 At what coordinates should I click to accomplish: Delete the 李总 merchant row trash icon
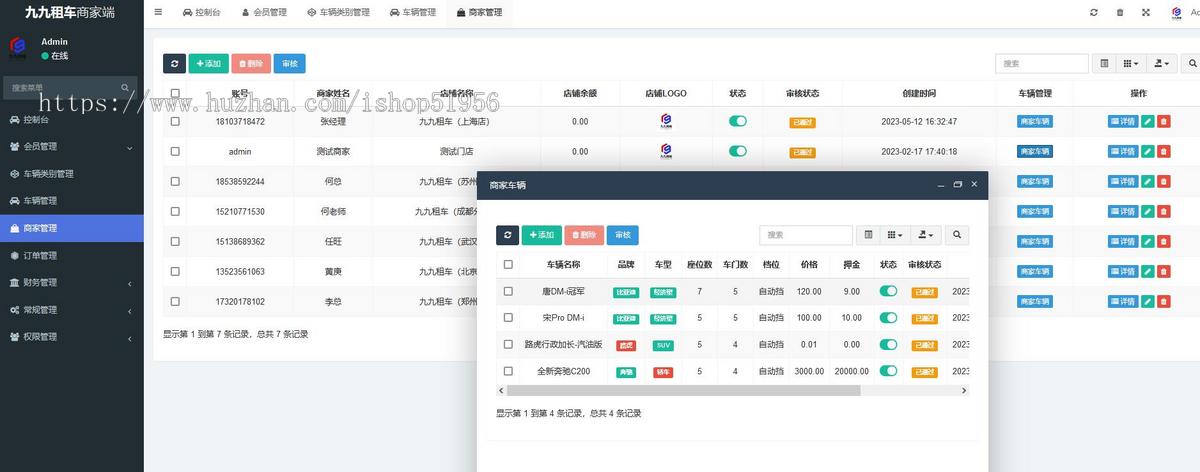[x=1164, y=302]
